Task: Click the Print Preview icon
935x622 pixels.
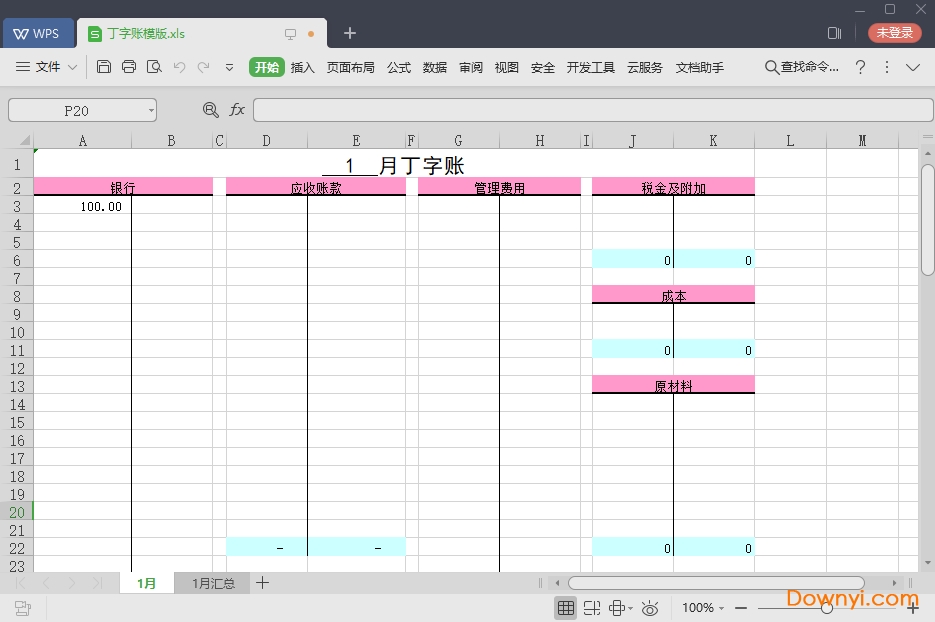Action: click(155, 67)
